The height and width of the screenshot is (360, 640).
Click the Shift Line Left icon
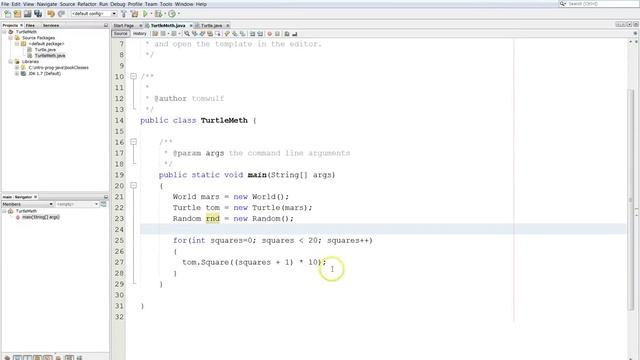pos(252,33)
